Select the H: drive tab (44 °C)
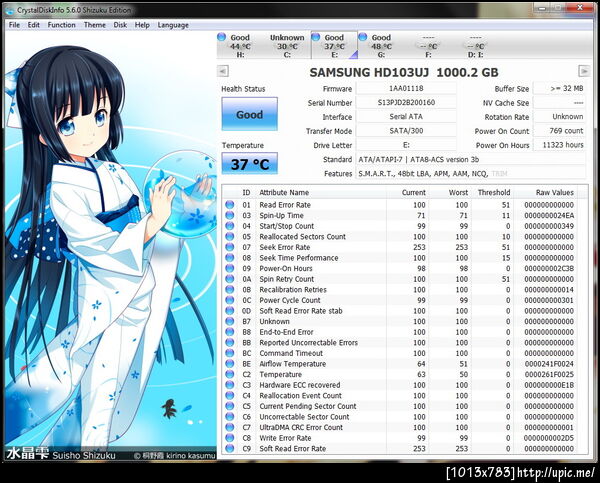 [x=240, y=46]
